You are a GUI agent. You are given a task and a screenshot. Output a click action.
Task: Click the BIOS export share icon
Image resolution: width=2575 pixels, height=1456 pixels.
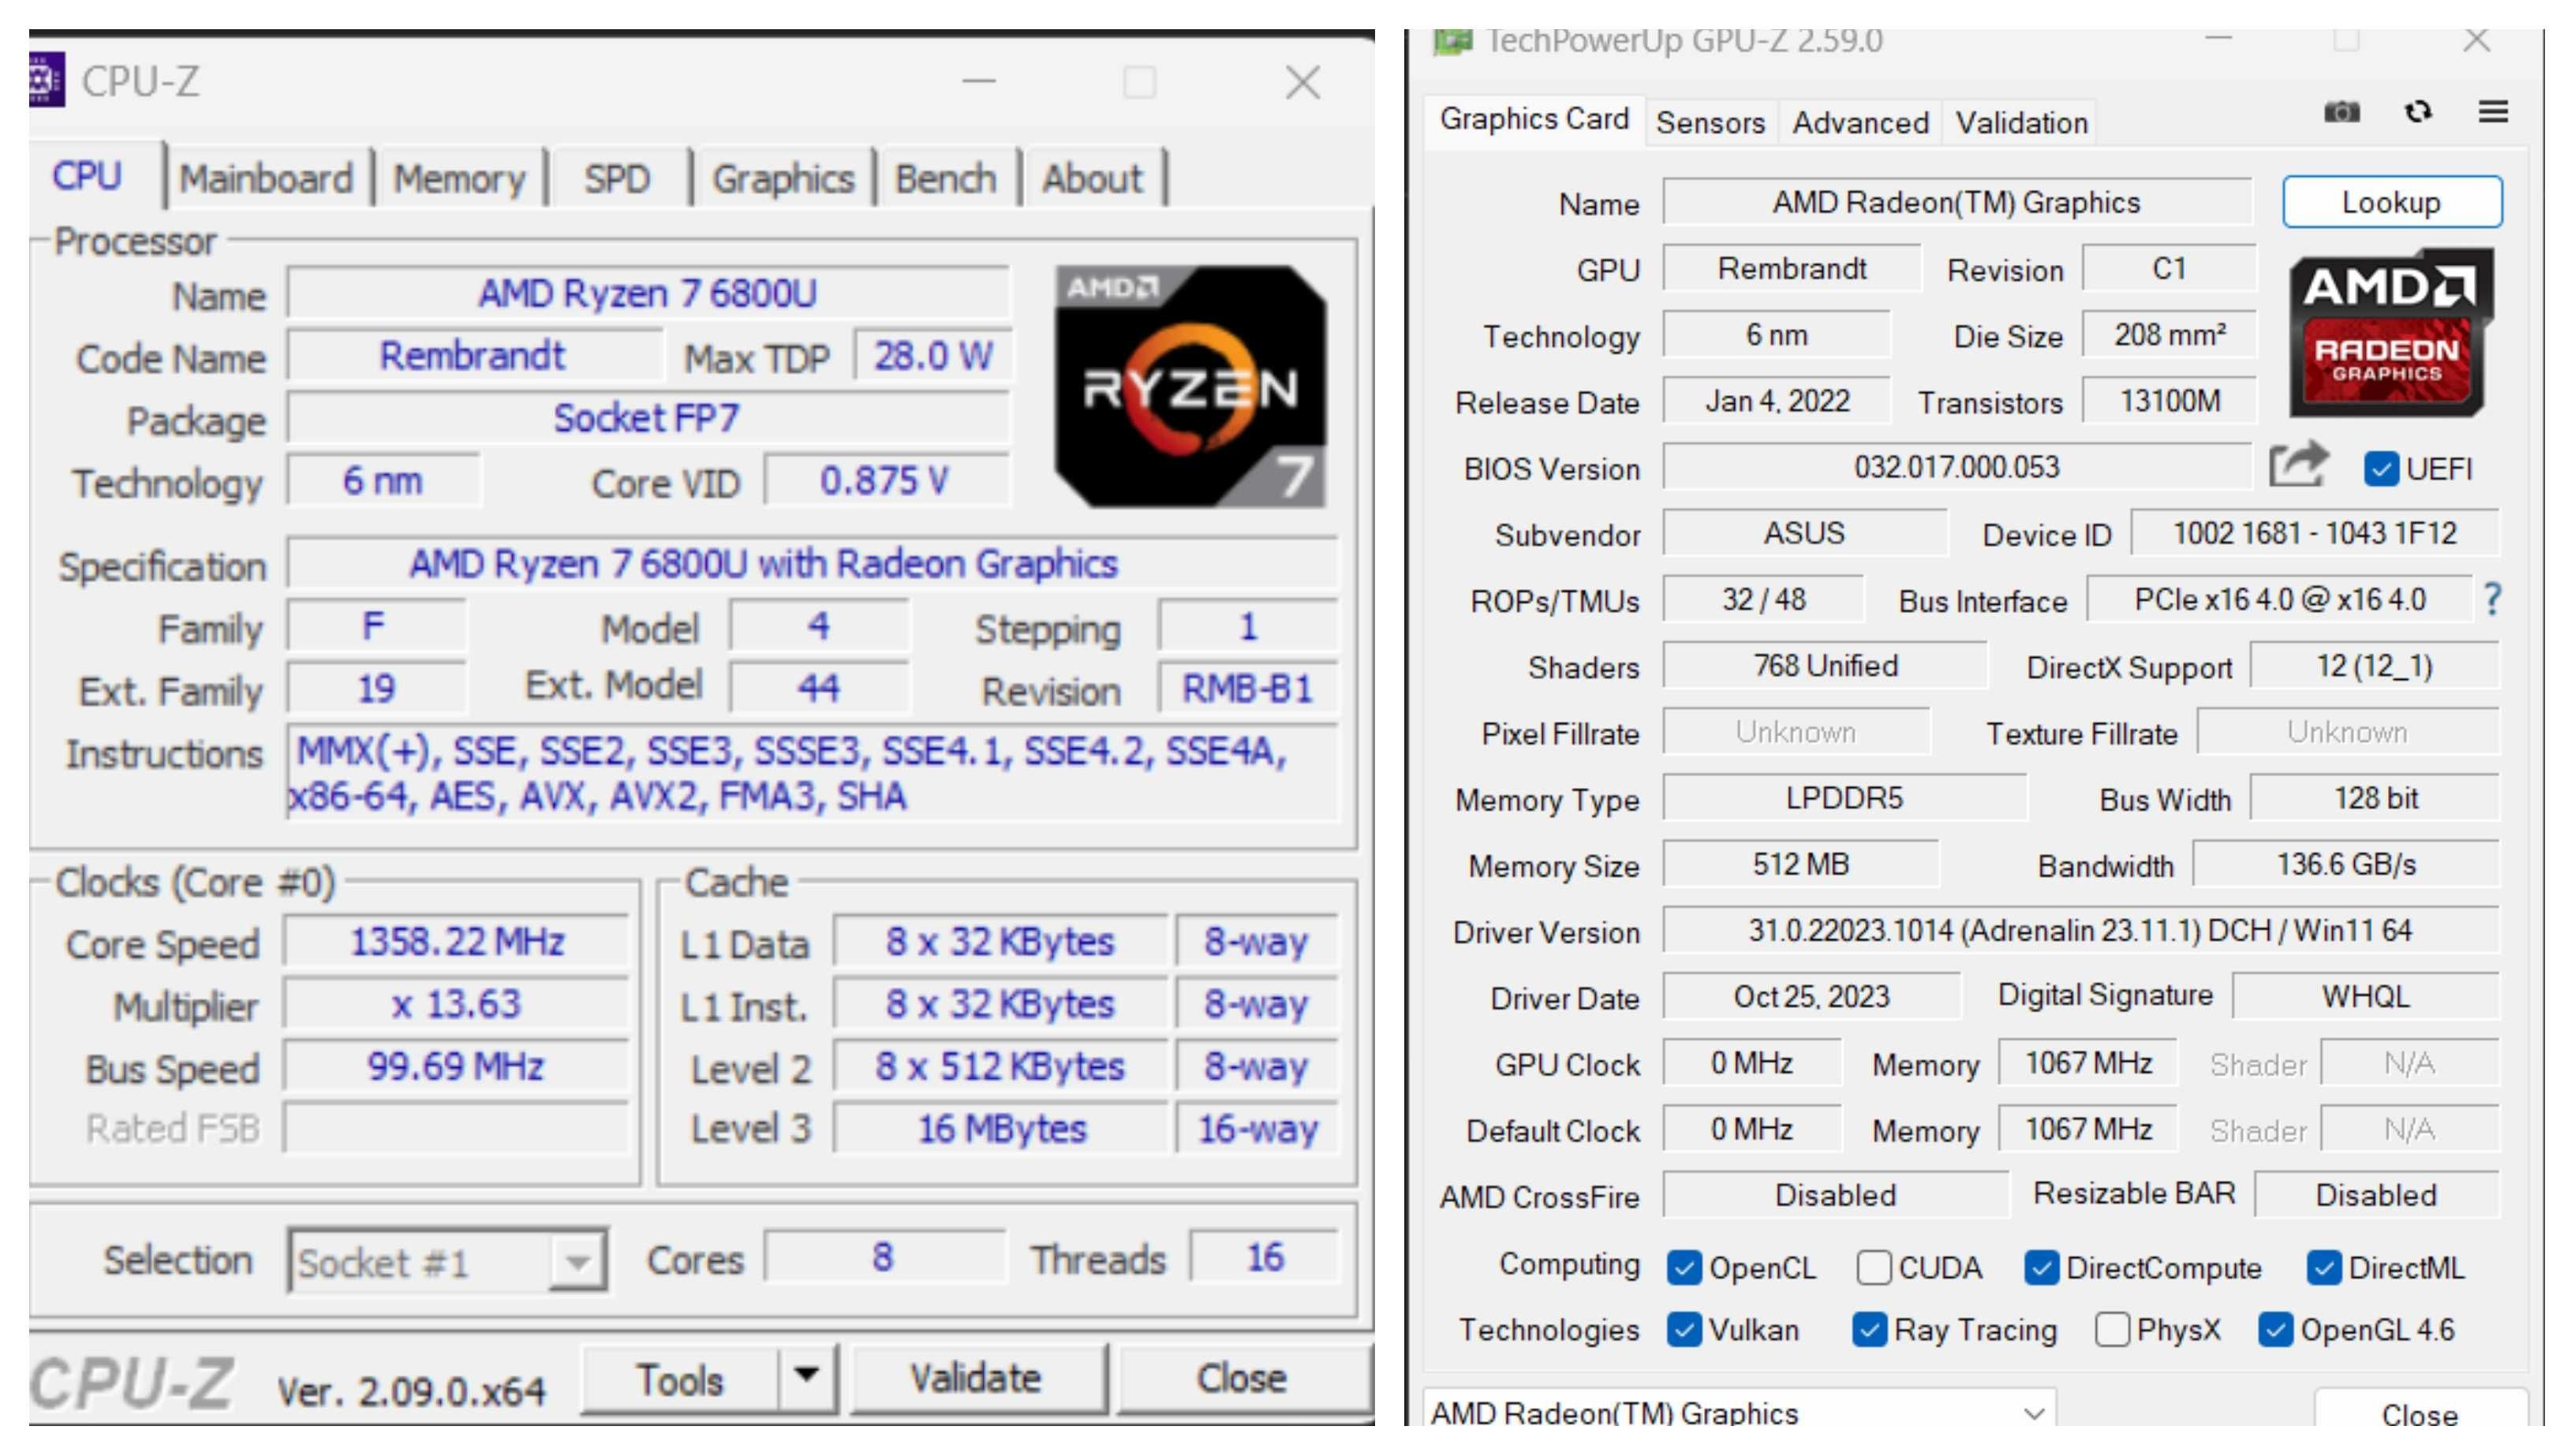[x=2298, y=465]
